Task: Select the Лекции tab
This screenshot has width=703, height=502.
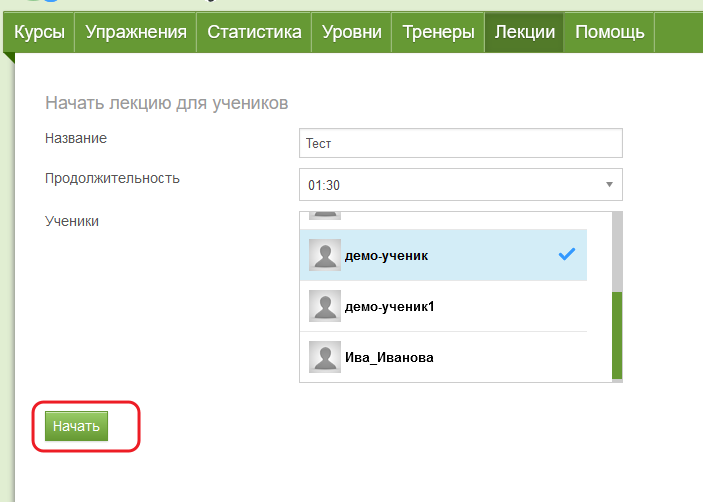Action: tap(525, 32)
